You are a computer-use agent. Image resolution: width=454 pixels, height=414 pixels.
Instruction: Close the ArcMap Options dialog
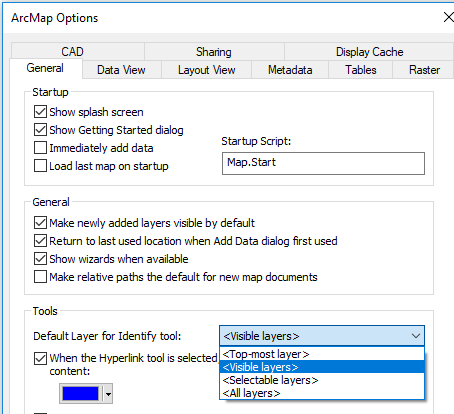pyautogui.click(x=449, y=17)
